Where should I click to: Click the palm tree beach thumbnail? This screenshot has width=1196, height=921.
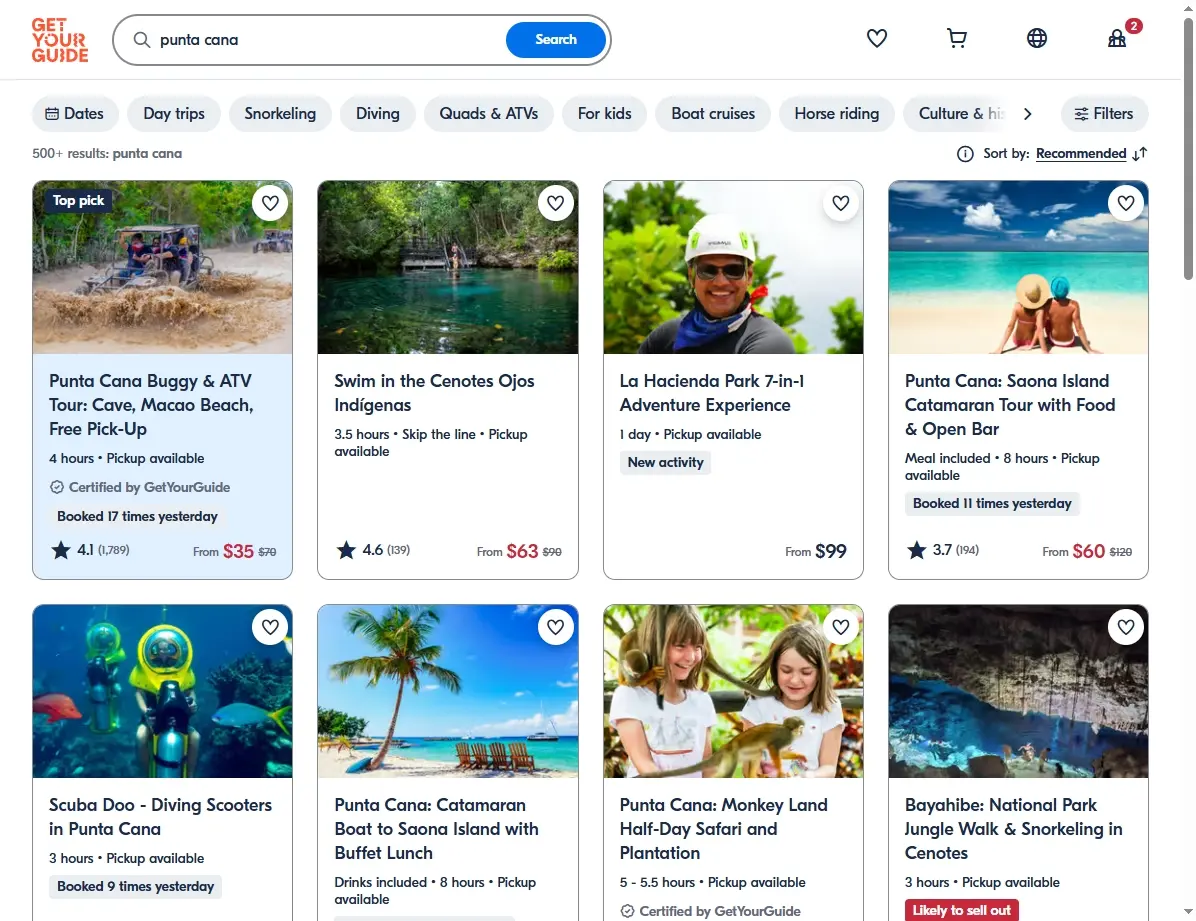(x=448, y=691)
